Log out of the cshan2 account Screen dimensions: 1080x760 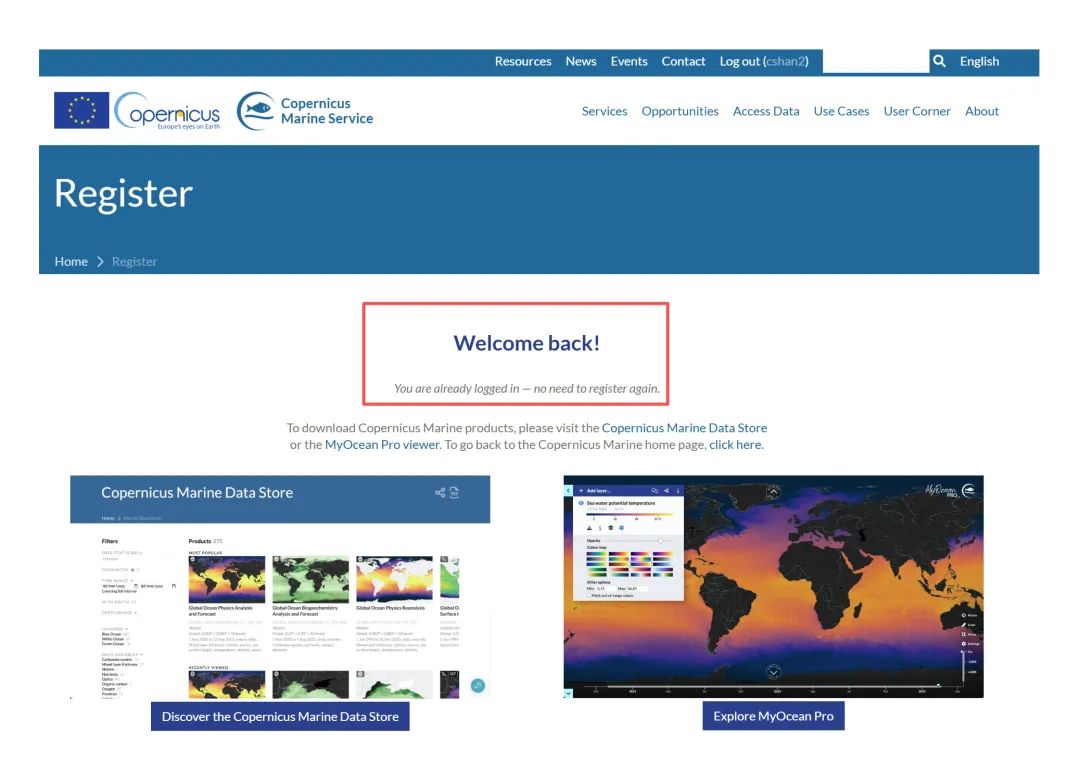pyautogui.click(x=764, y=61)
